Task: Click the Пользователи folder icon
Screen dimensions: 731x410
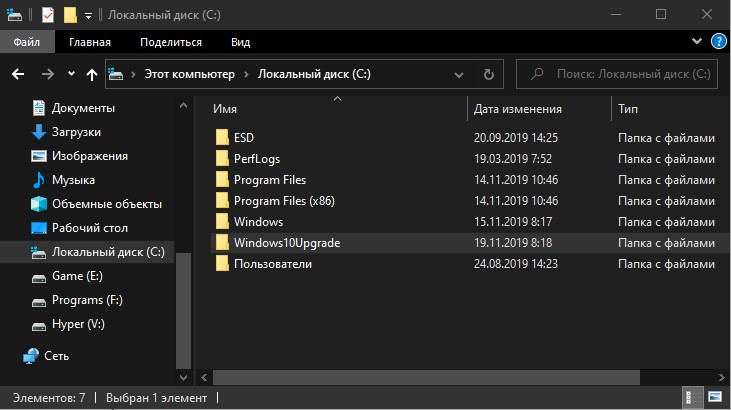Action: tap(222, 264)
